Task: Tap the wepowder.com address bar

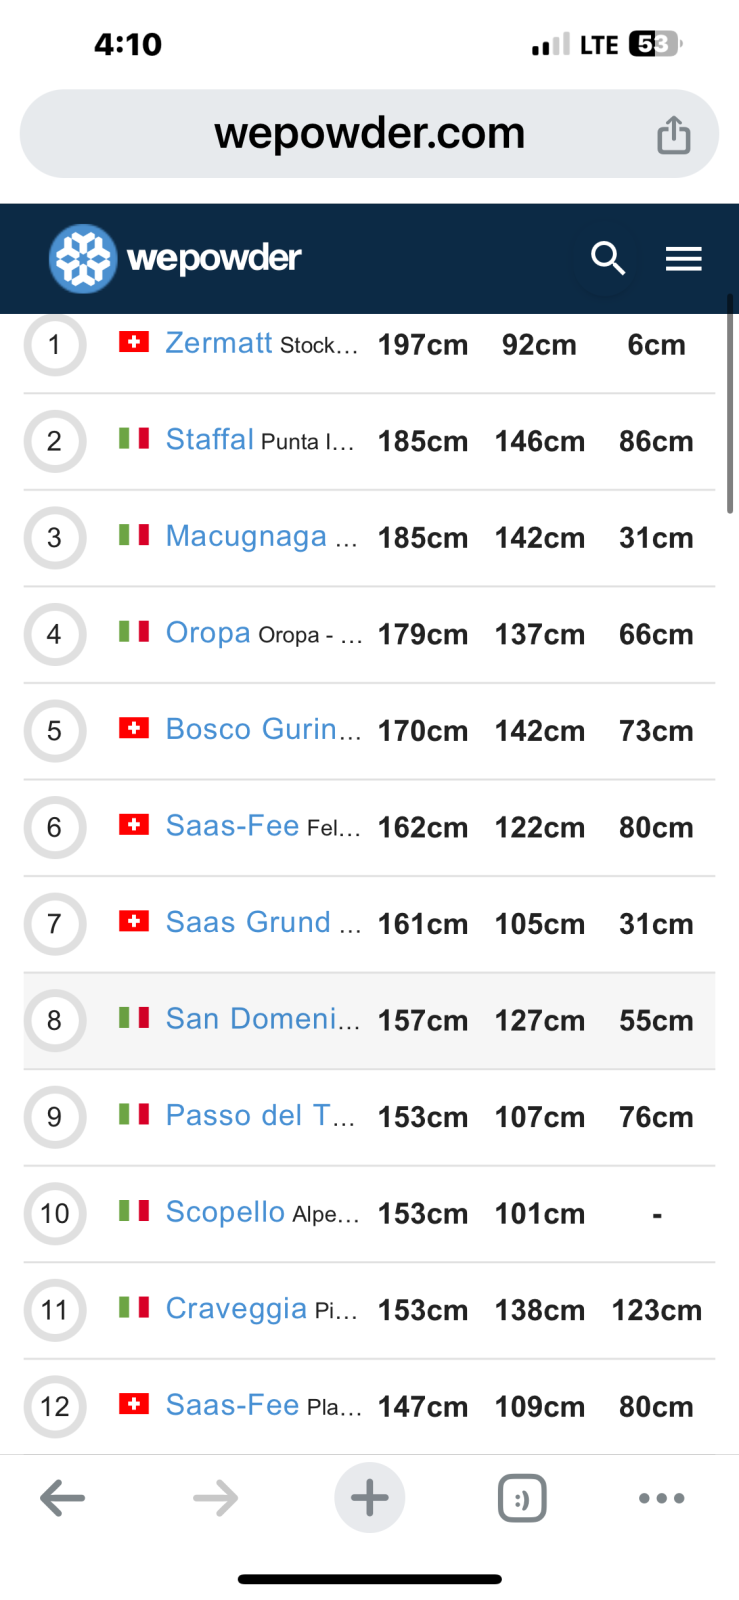Action: coord(369,134)
